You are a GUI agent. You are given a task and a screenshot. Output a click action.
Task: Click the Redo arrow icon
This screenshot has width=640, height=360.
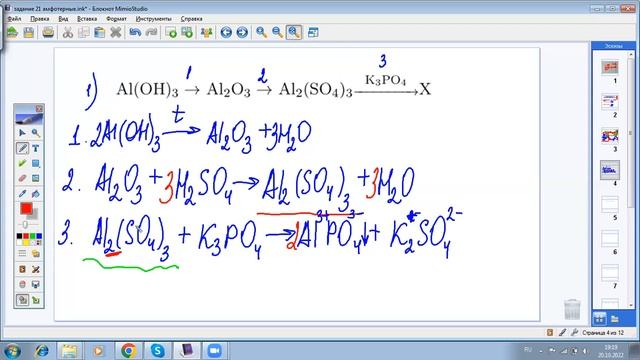[151, 32]
